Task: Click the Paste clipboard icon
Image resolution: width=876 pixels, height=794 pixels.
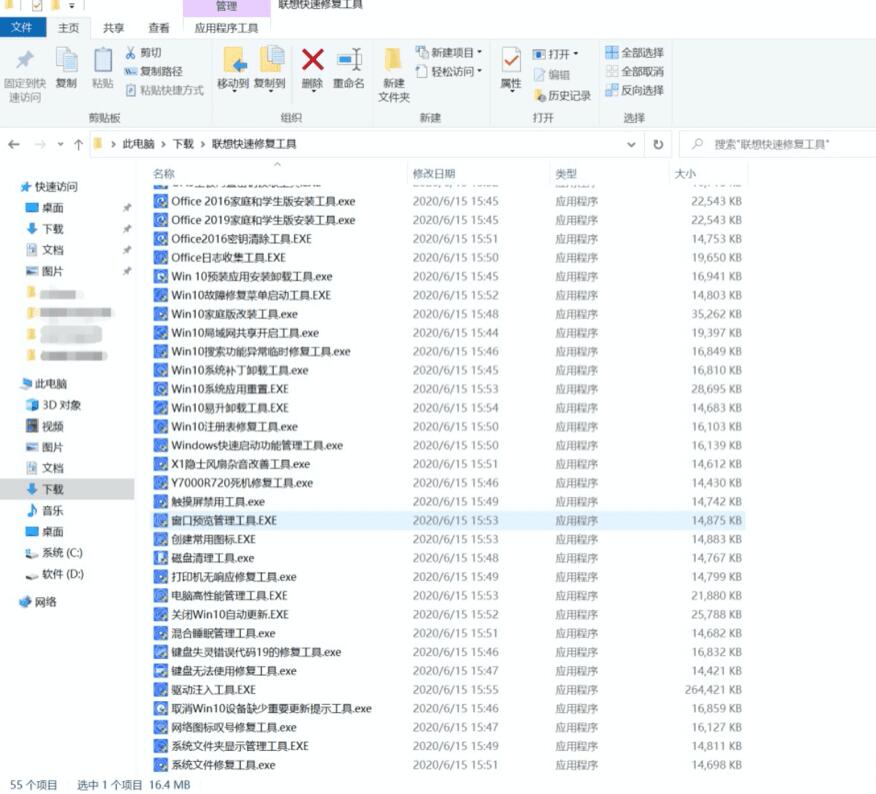Action: [x=102, y=60]
